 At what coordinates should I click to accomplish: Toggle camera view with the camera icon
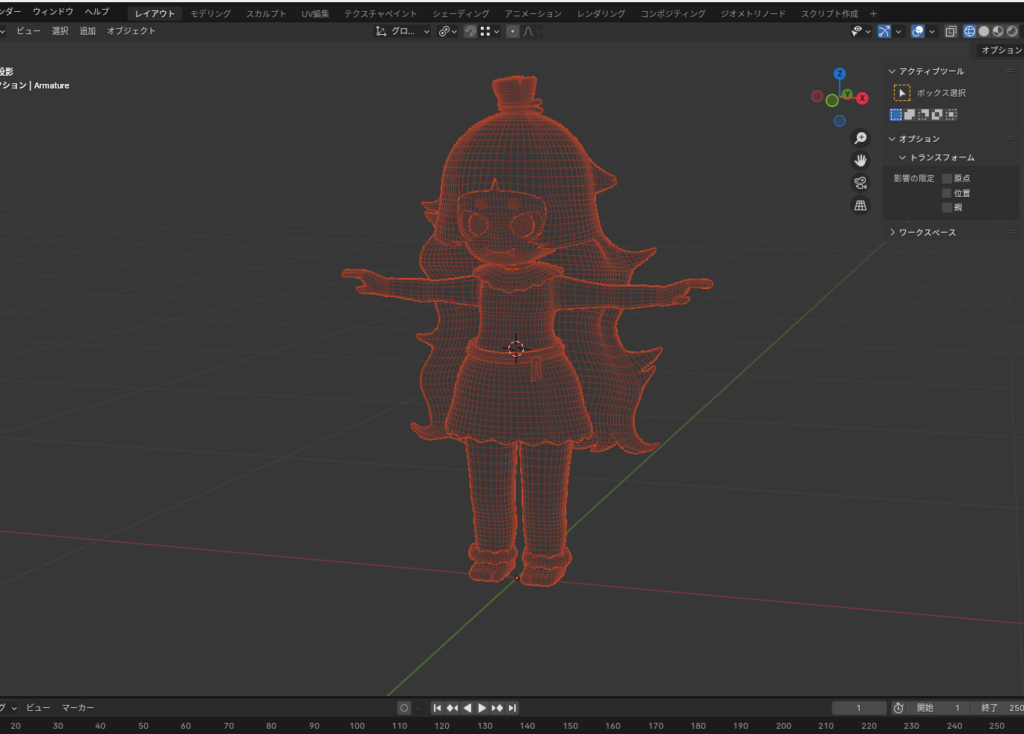860,183
